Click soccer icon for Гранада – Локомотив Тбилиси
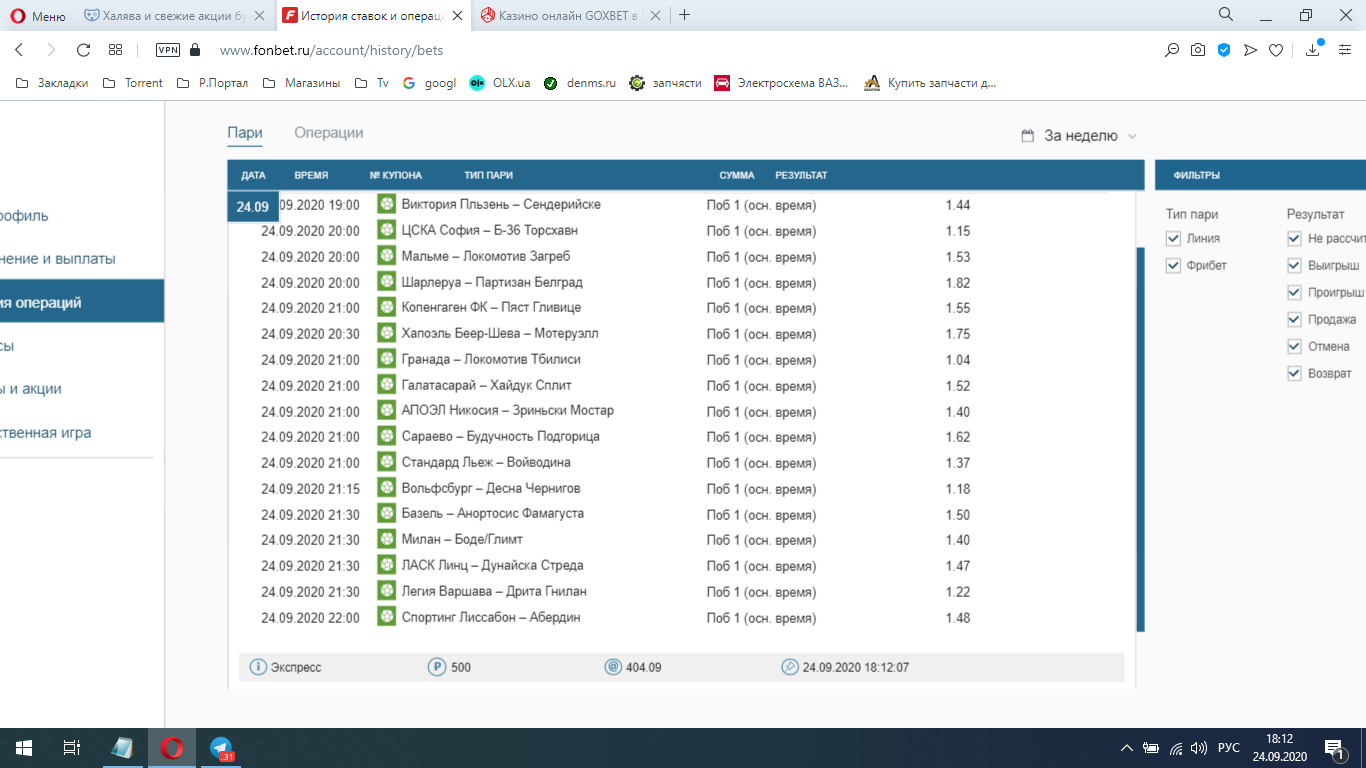1366x768 pixels. pos(387,359)
